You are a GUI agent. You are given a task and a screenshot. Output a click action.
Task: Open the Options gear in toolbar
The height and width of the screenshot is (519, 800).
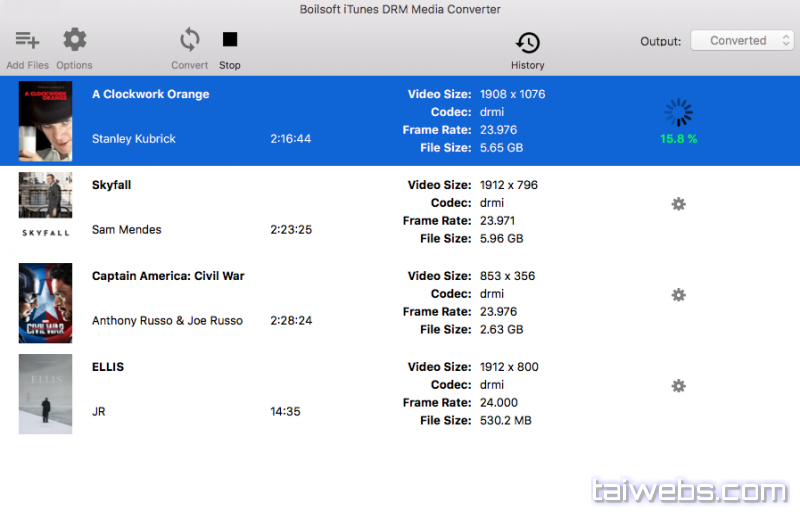74,40
